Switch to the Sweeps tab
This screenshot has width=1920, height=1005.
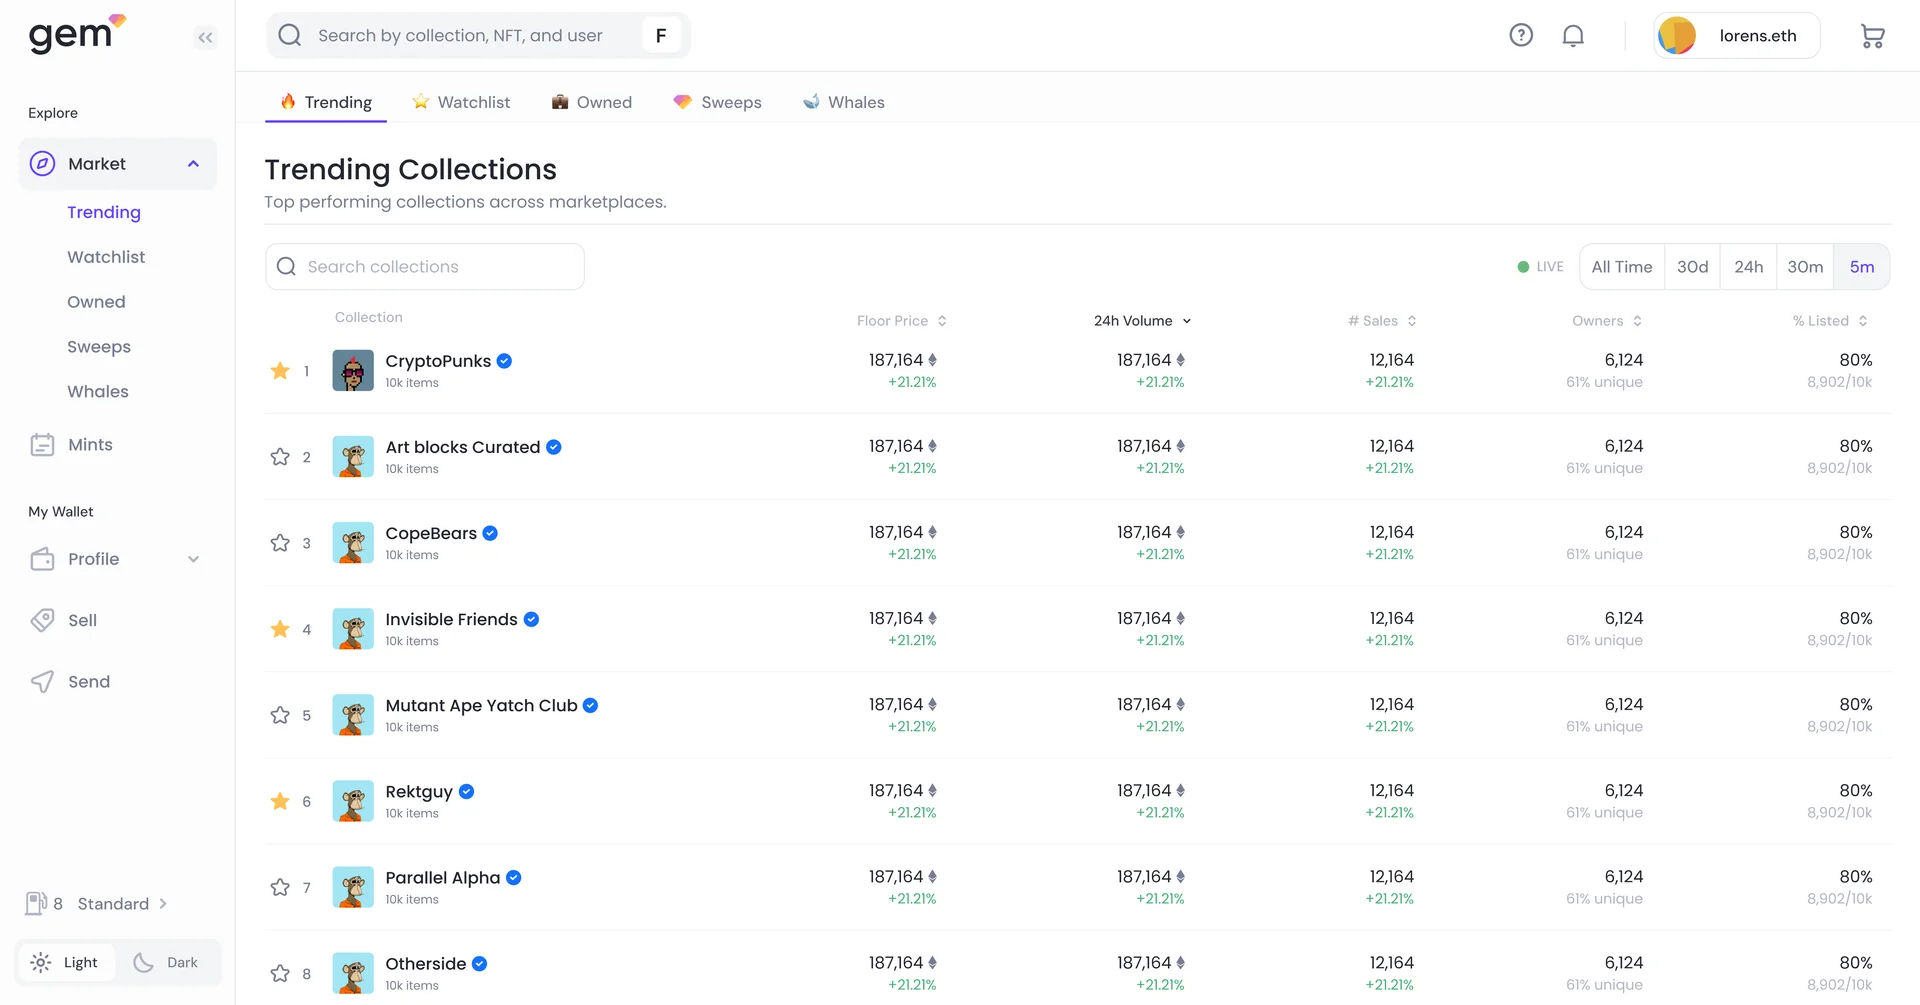click(x=717, y=102)
